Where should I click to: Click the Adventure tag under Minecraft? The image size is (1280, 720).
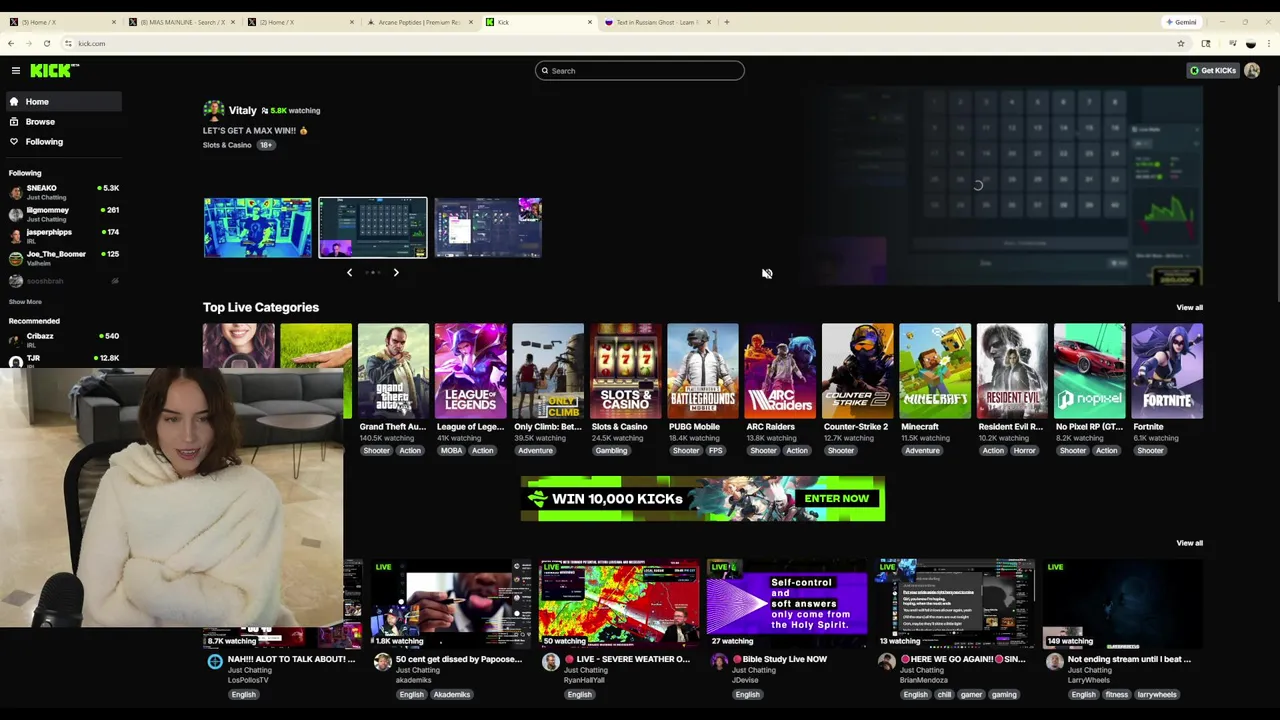coord(922,451)
